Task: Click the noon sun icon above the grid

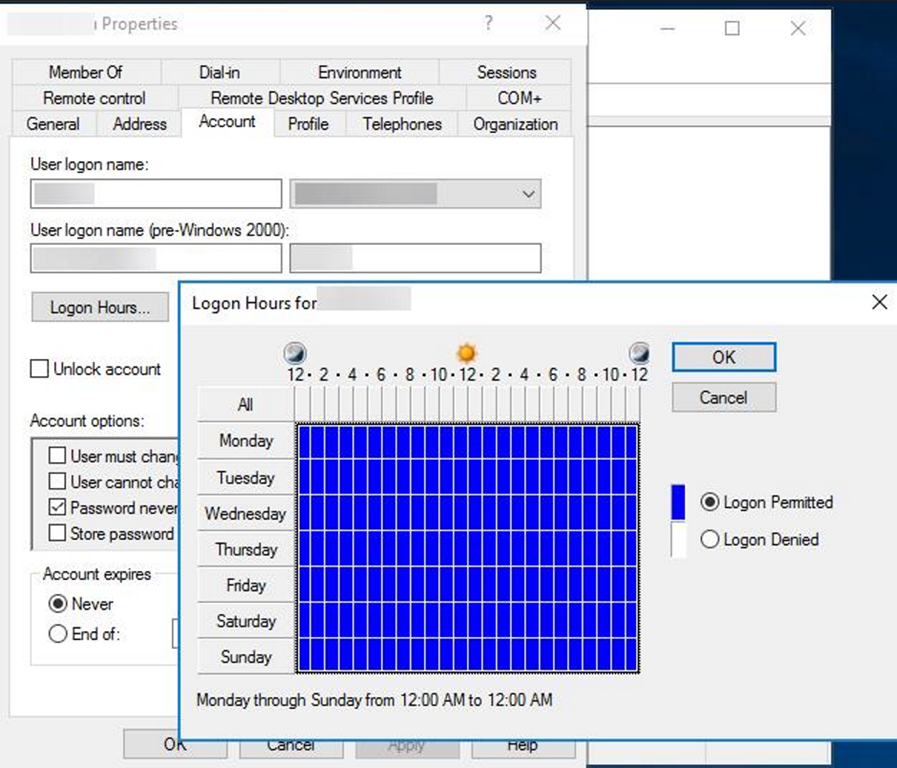Action: click(466, 353)
